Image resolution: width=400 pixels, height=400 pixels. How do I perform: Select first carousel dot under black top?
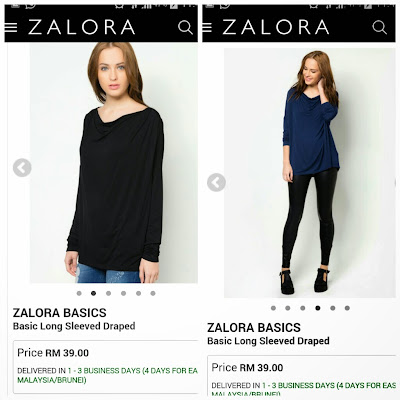[79, 293]
